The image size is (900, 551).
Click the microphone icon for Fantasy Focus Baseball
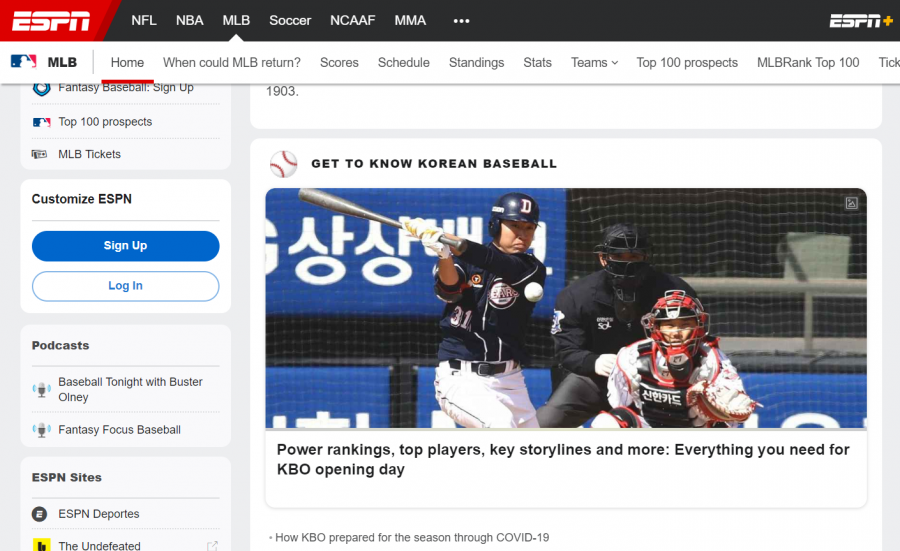click(41, 430)
